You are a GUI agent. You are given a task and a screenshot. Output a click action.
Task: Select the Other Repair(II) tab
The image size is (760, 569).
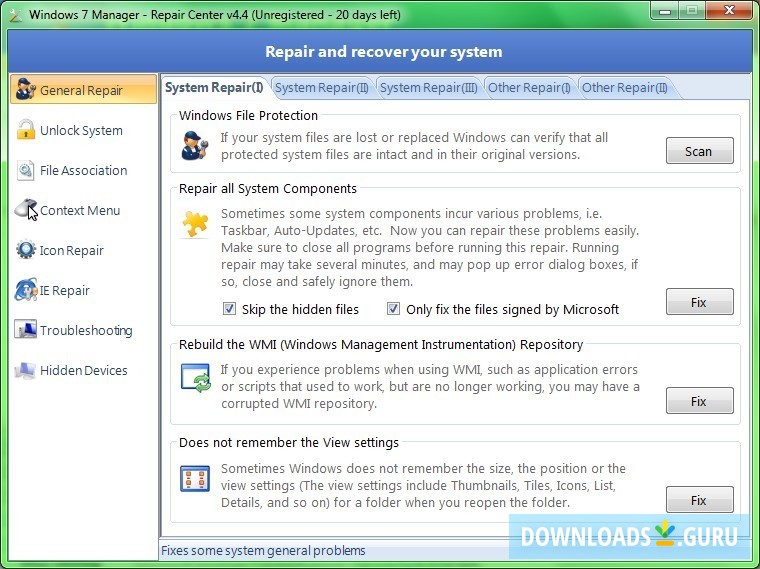tap(624, 88)
